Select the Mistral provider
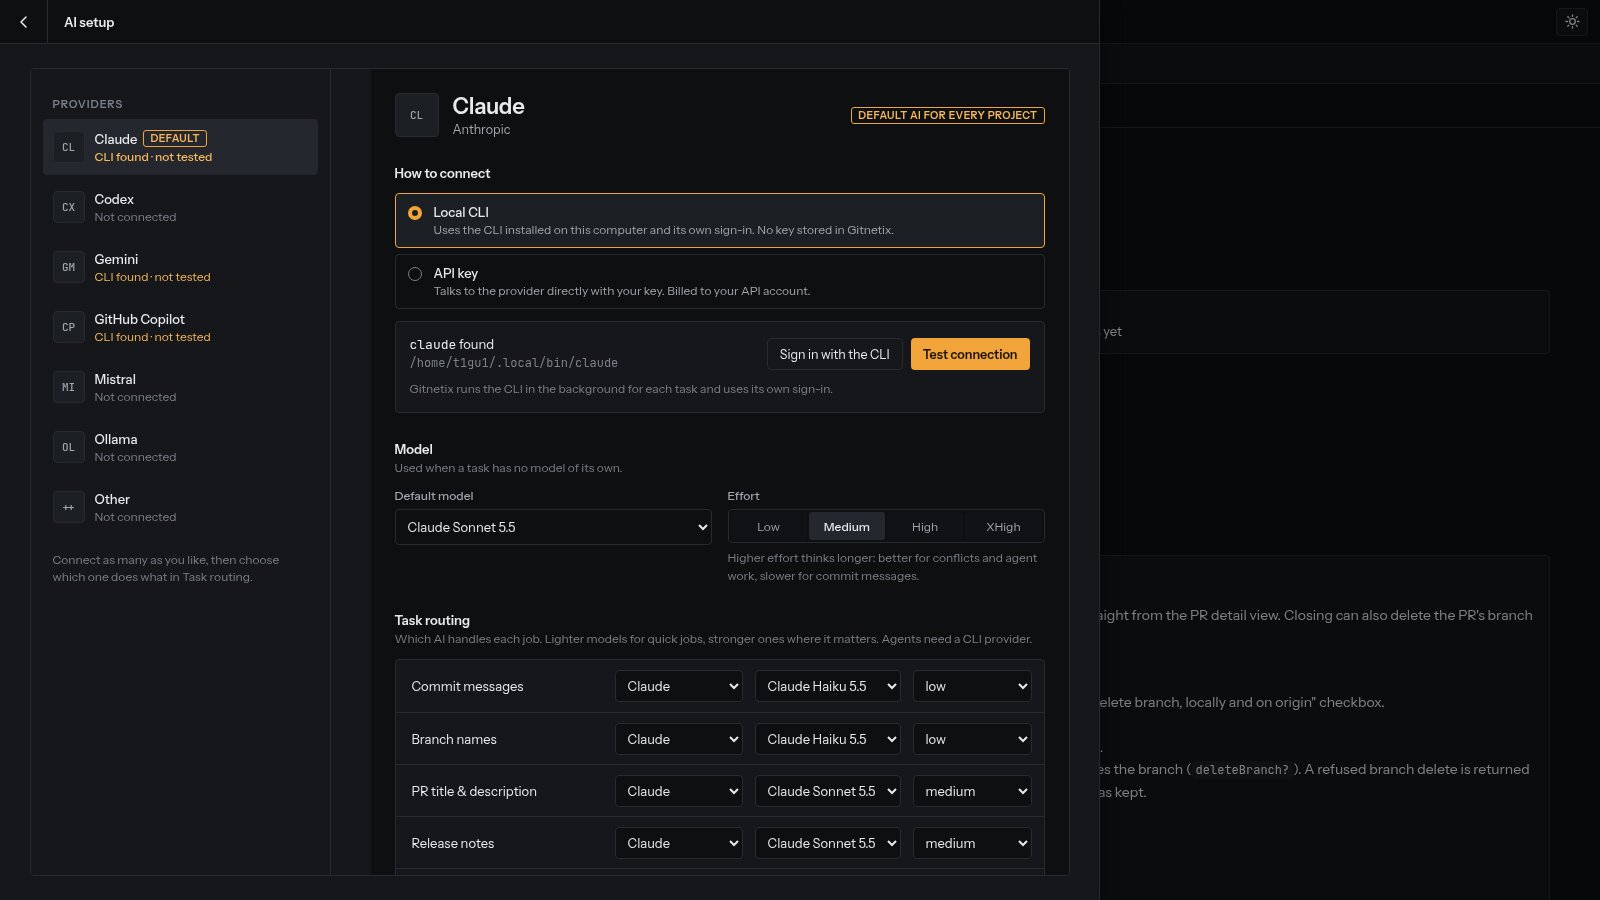The height and width of the screenshot is (900, 1600). point(180,387)
